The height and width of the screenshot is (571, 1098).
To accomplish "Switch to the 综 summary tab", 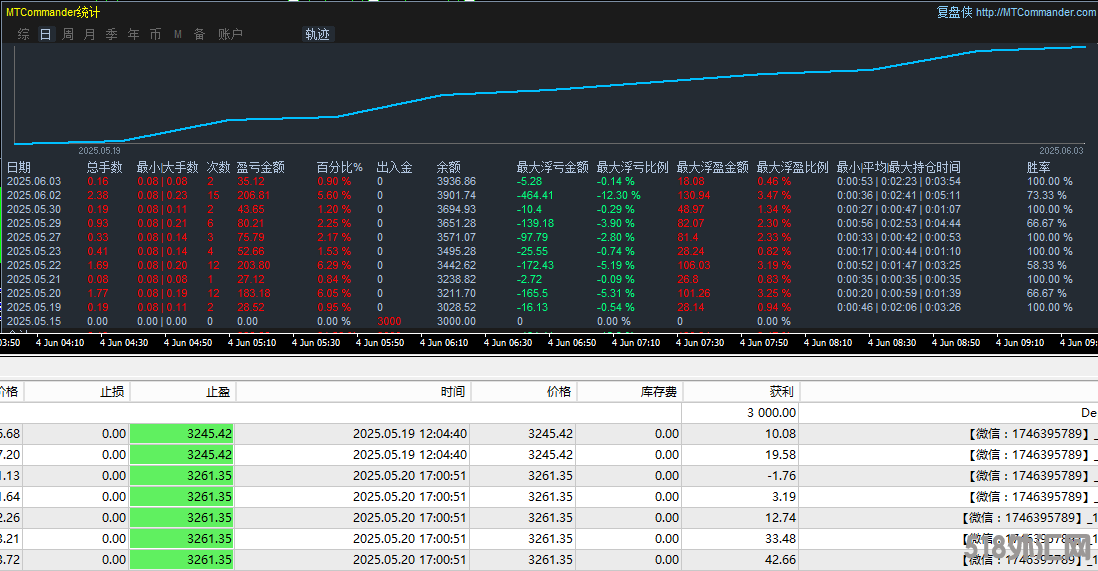I will click(24, 34).
